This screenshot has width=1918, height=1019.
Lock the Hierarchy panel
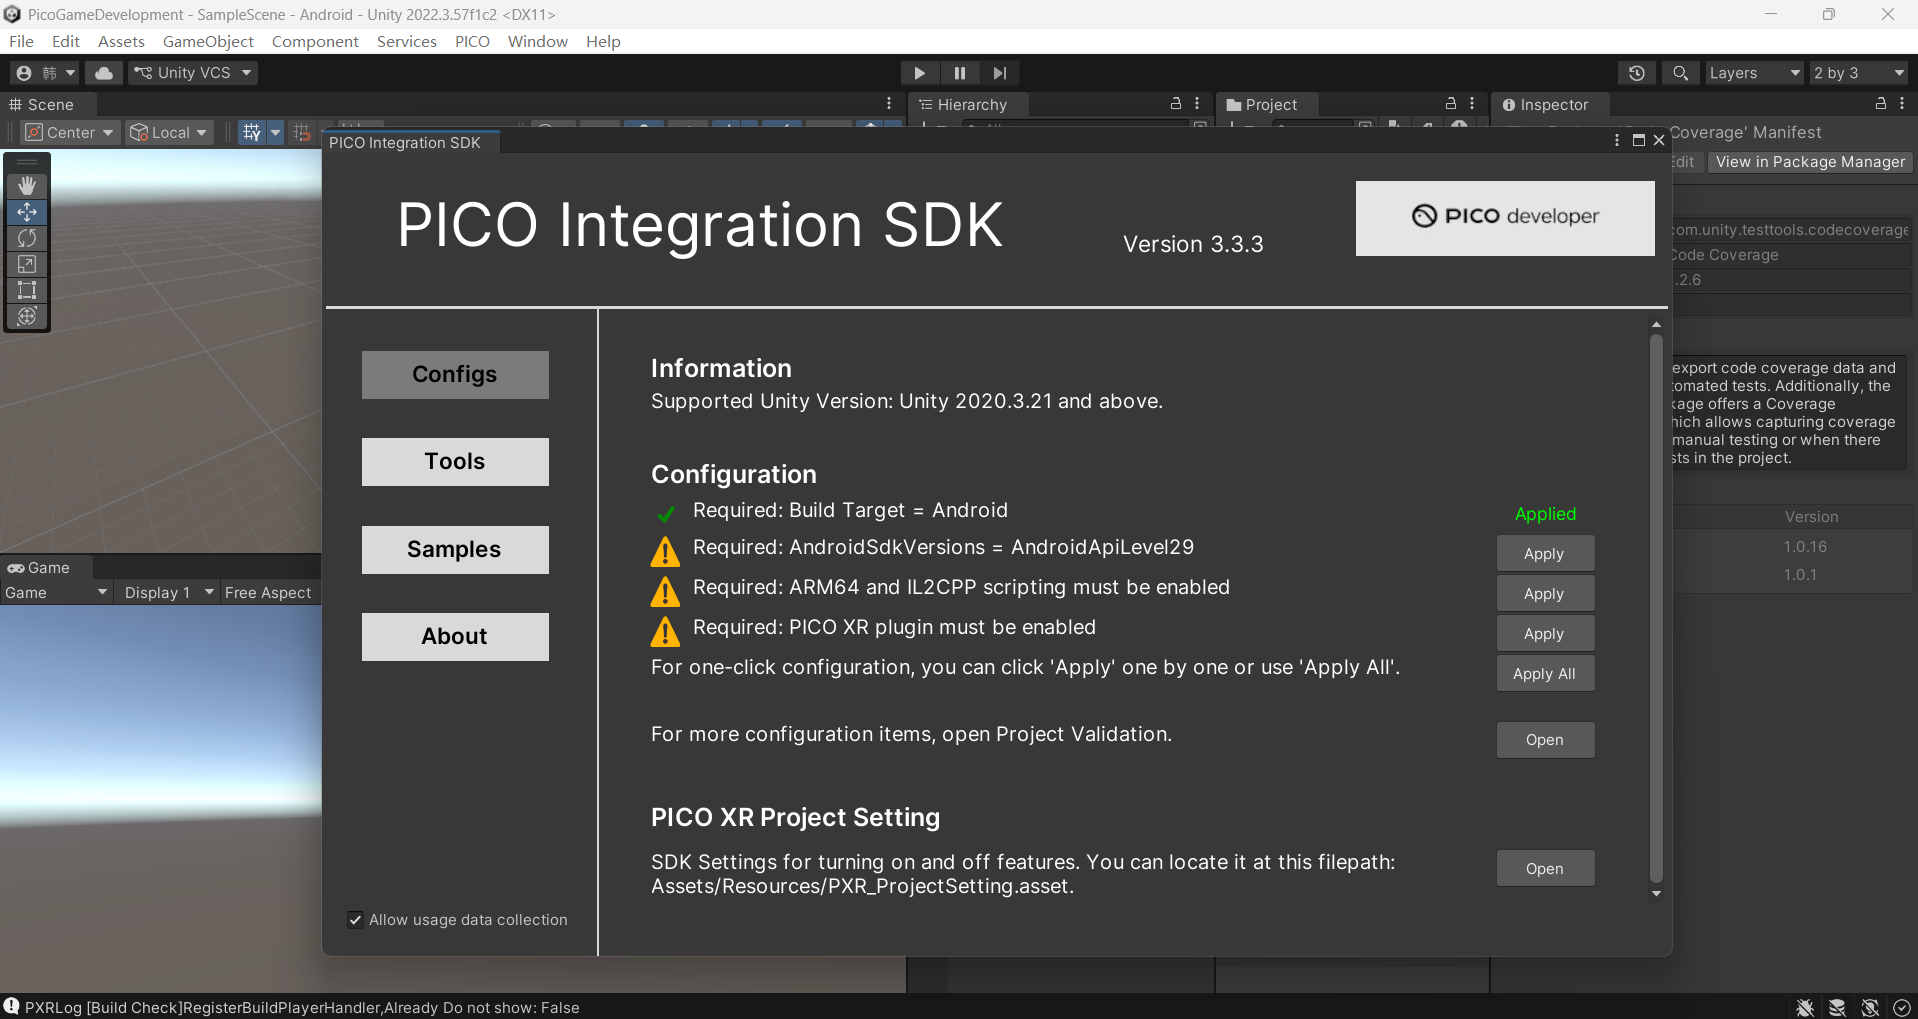point(1176,104)
